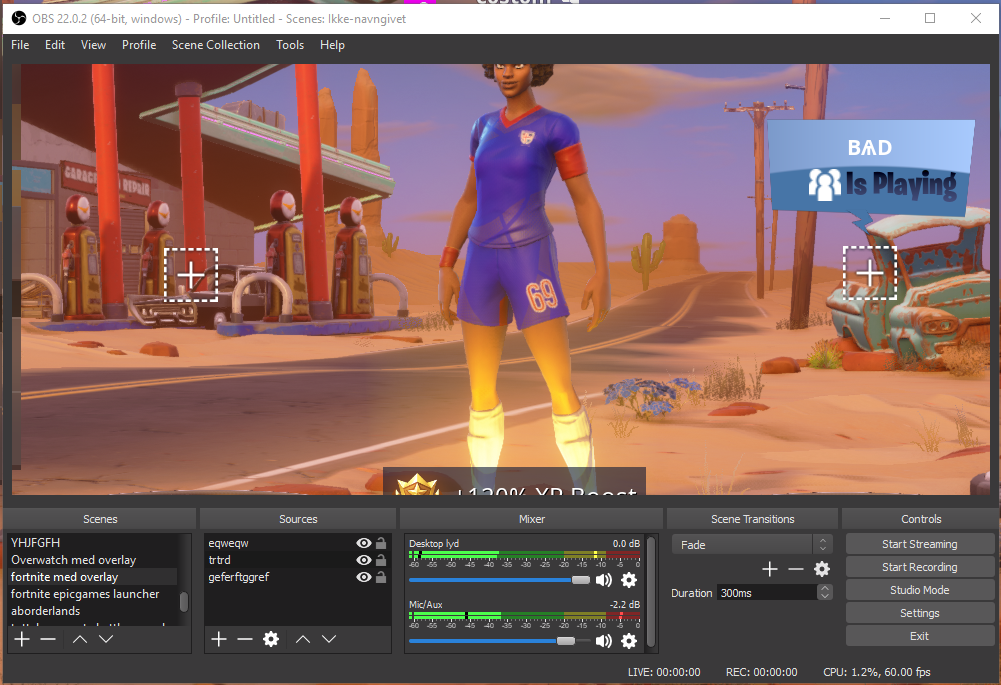Move selected source up with arrow
Viewport: 1001px width, 685px height.
click(303, 639)
